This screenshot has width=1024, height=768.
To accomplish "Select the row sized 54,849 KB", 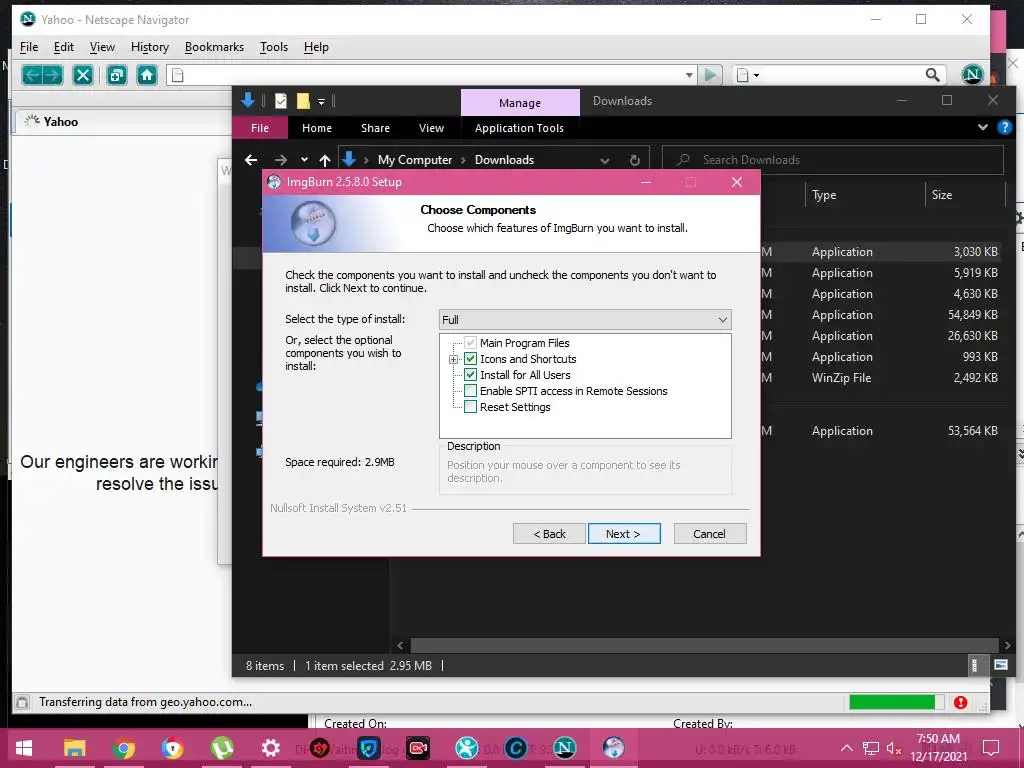I will click(882, 315).
